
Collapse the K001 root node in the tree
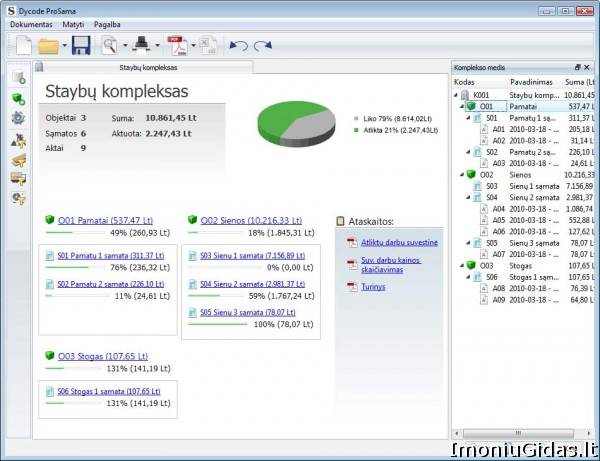[456, 94]
